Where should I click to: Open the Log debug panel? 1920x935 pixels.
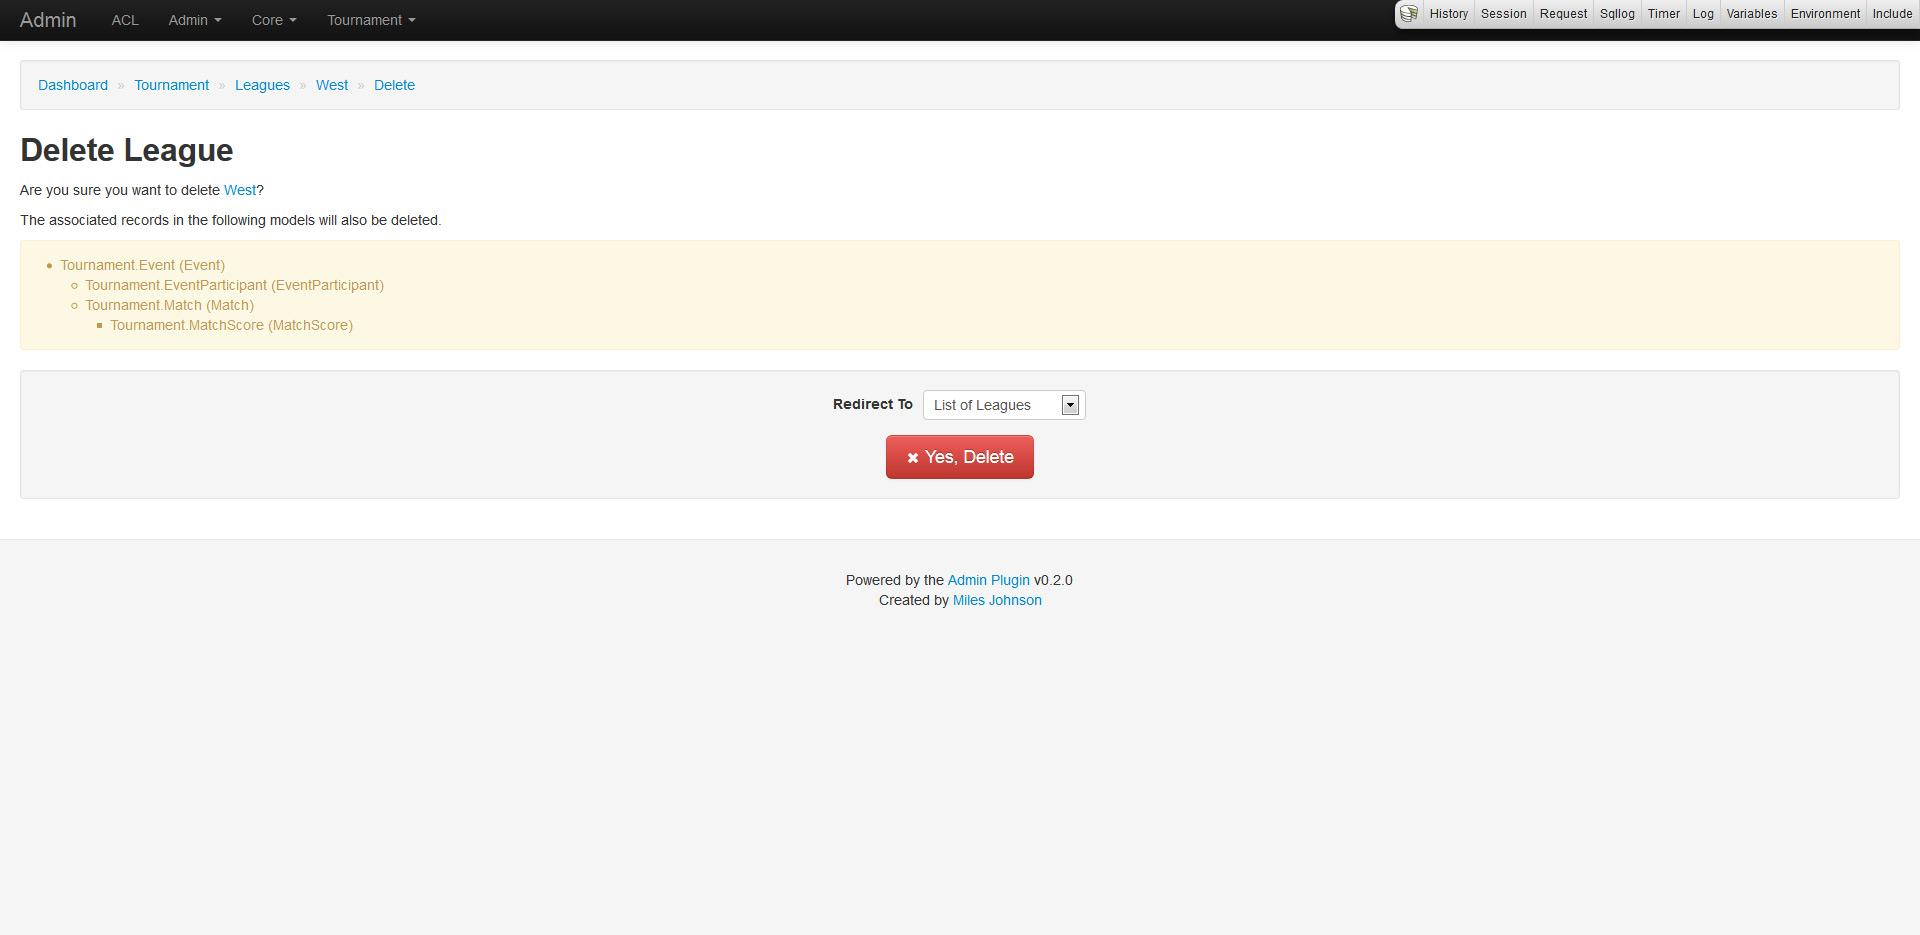point(1703,14)
